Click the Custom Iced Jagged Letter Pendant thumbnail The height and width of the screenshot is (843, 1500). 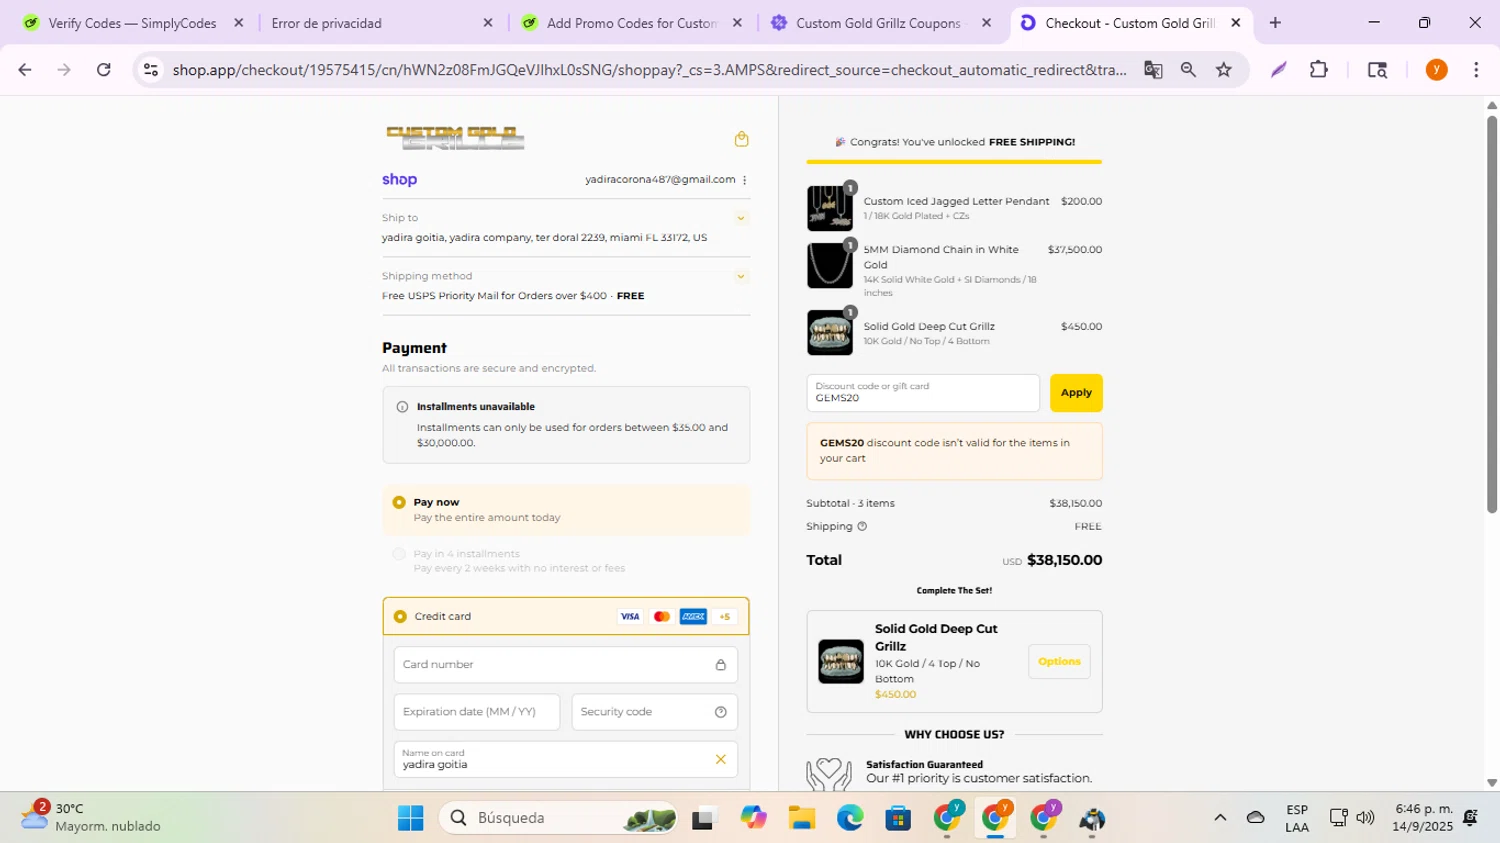[x=830, y=208]
